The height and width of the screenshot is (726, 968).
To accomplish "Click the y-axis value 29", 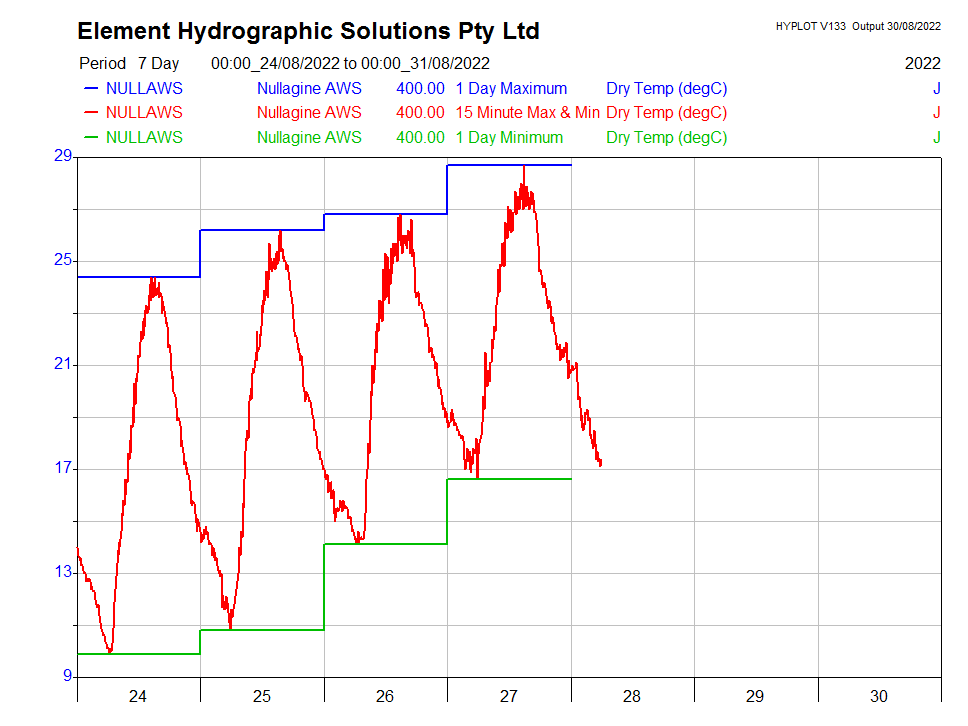I will [x=63, y=156].
